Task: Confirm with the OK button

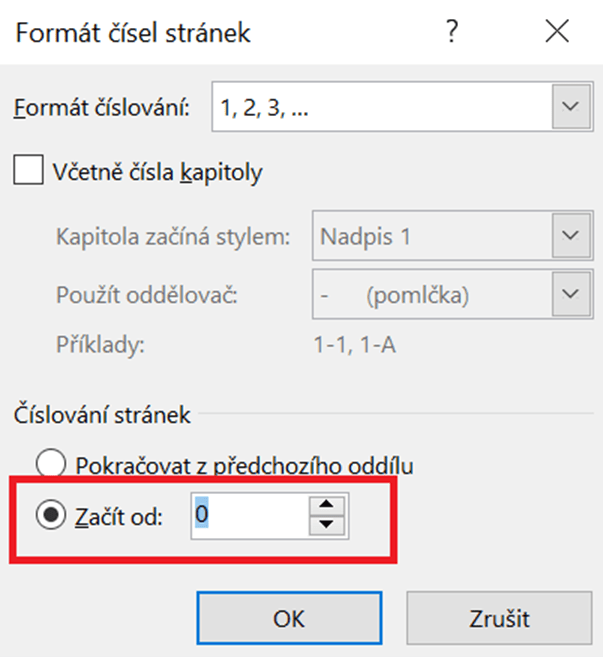Action: tap(288, 619)
